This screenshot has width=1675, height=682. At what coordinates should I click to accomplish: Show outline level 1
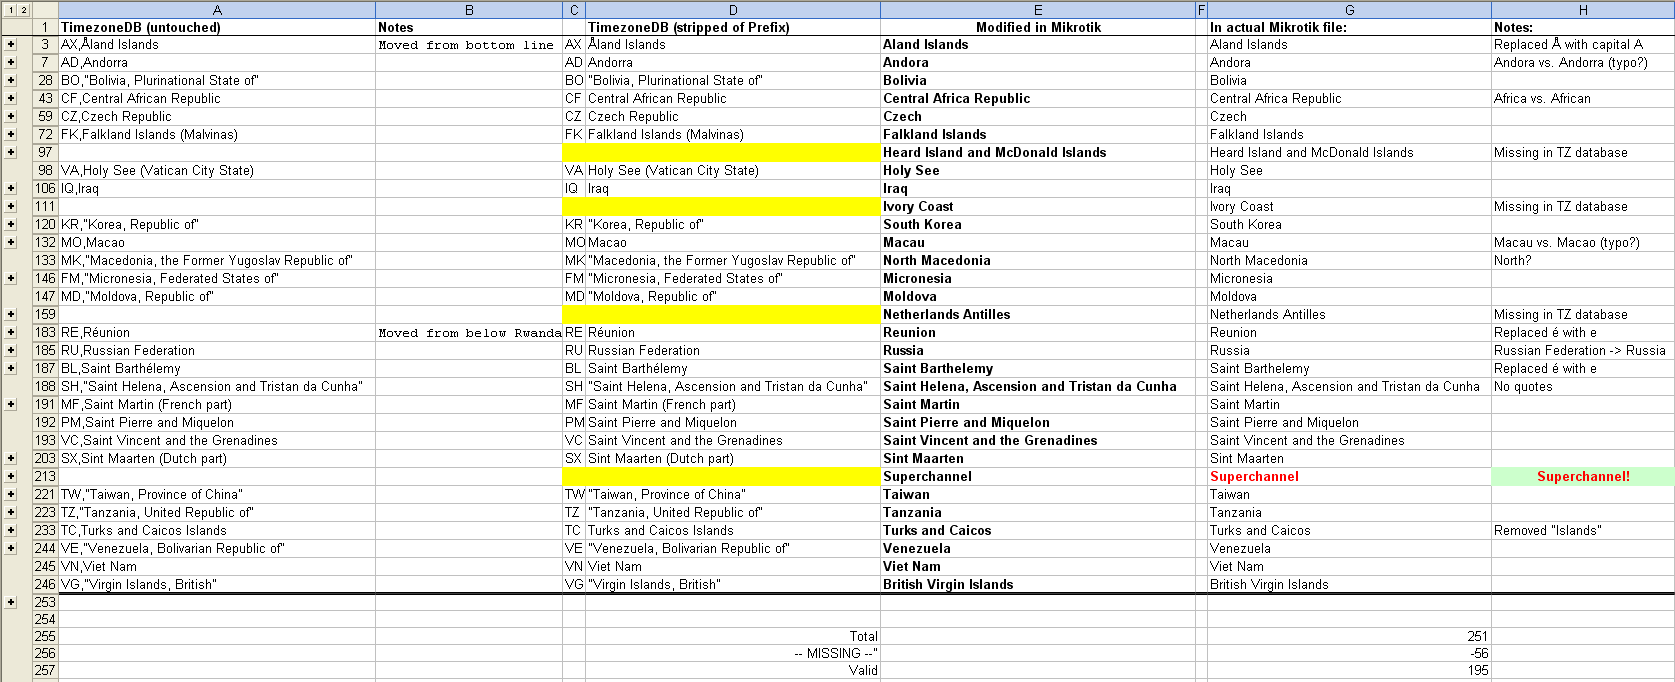point(10,9)
